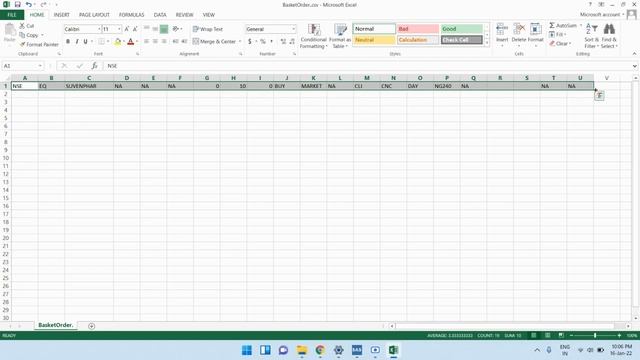
Task: Click the Increase Indent icon
Action: tap(184, 41)
